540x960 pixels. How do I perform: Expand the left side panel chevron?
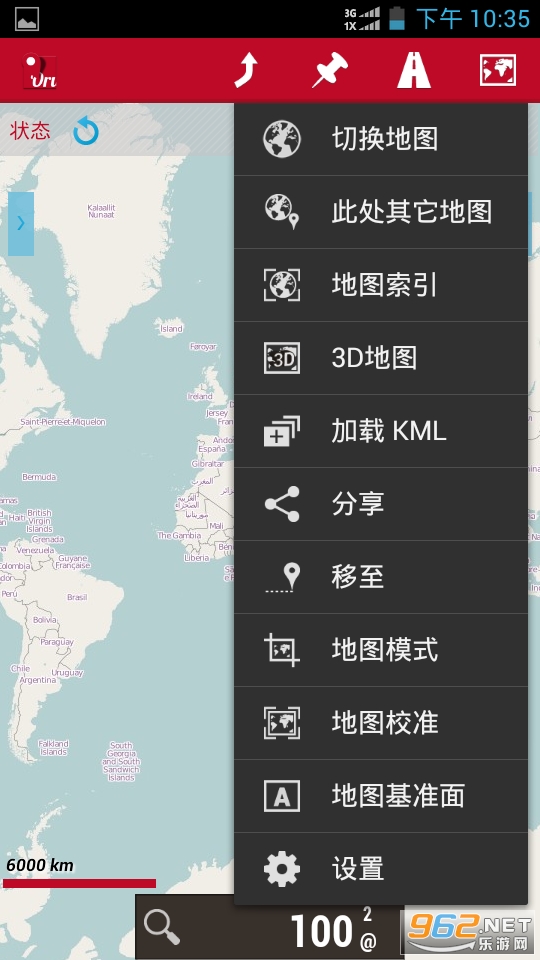(x=21, y=223)
